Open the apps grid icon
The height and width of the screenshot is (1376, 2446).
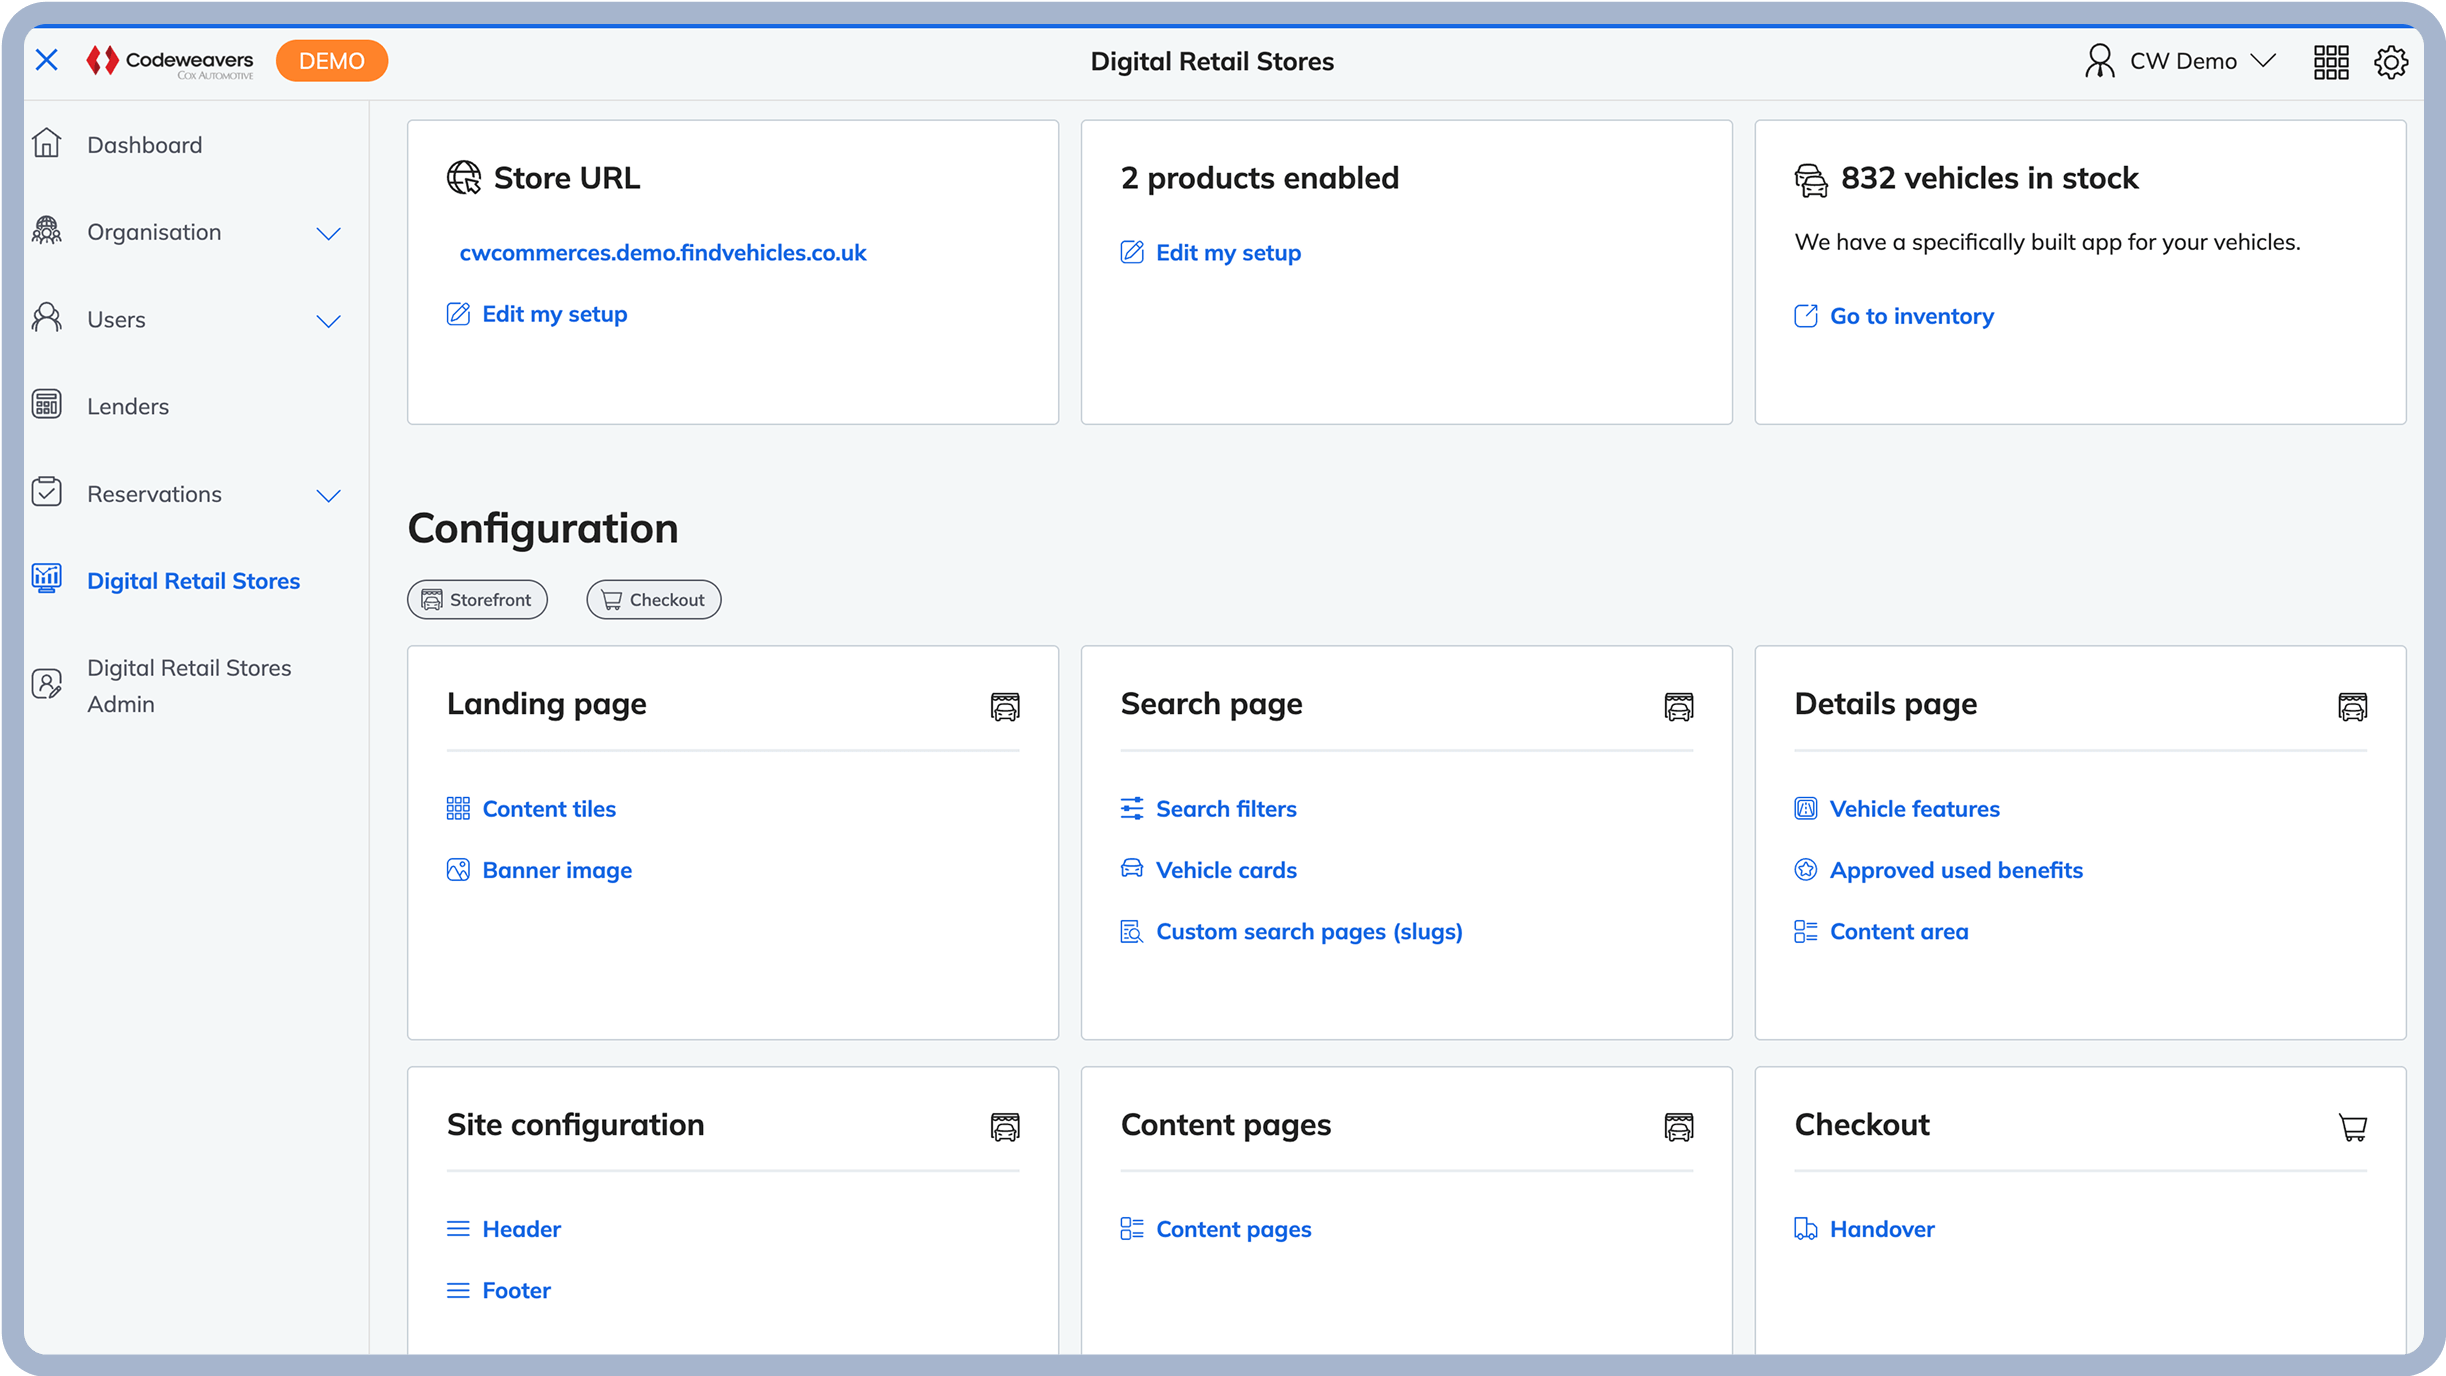point(2330,62)
